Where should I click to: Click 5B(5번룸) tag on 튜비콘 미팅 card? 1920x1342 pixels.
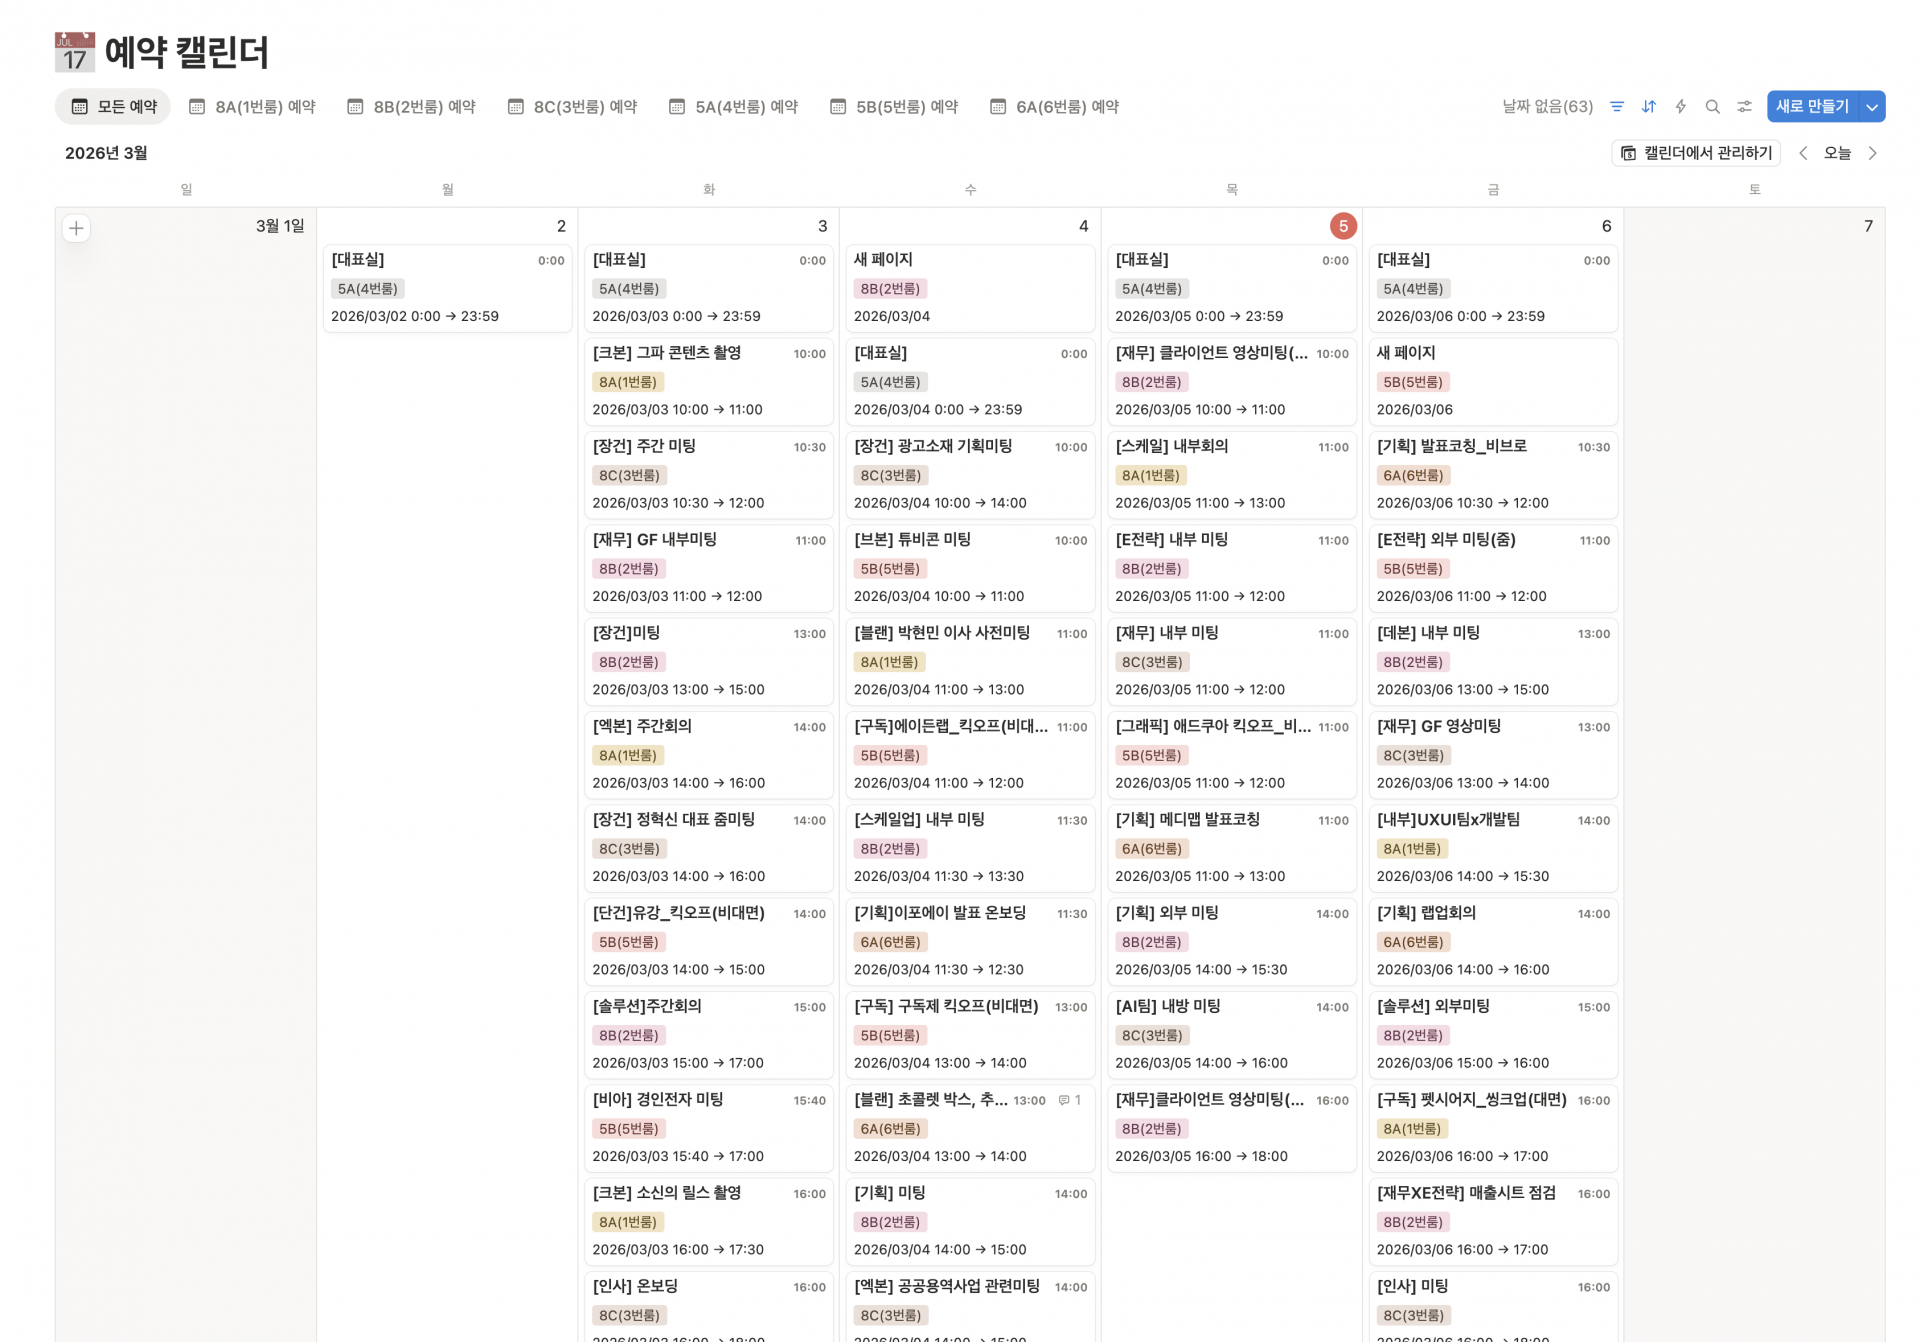click(890, 569)
